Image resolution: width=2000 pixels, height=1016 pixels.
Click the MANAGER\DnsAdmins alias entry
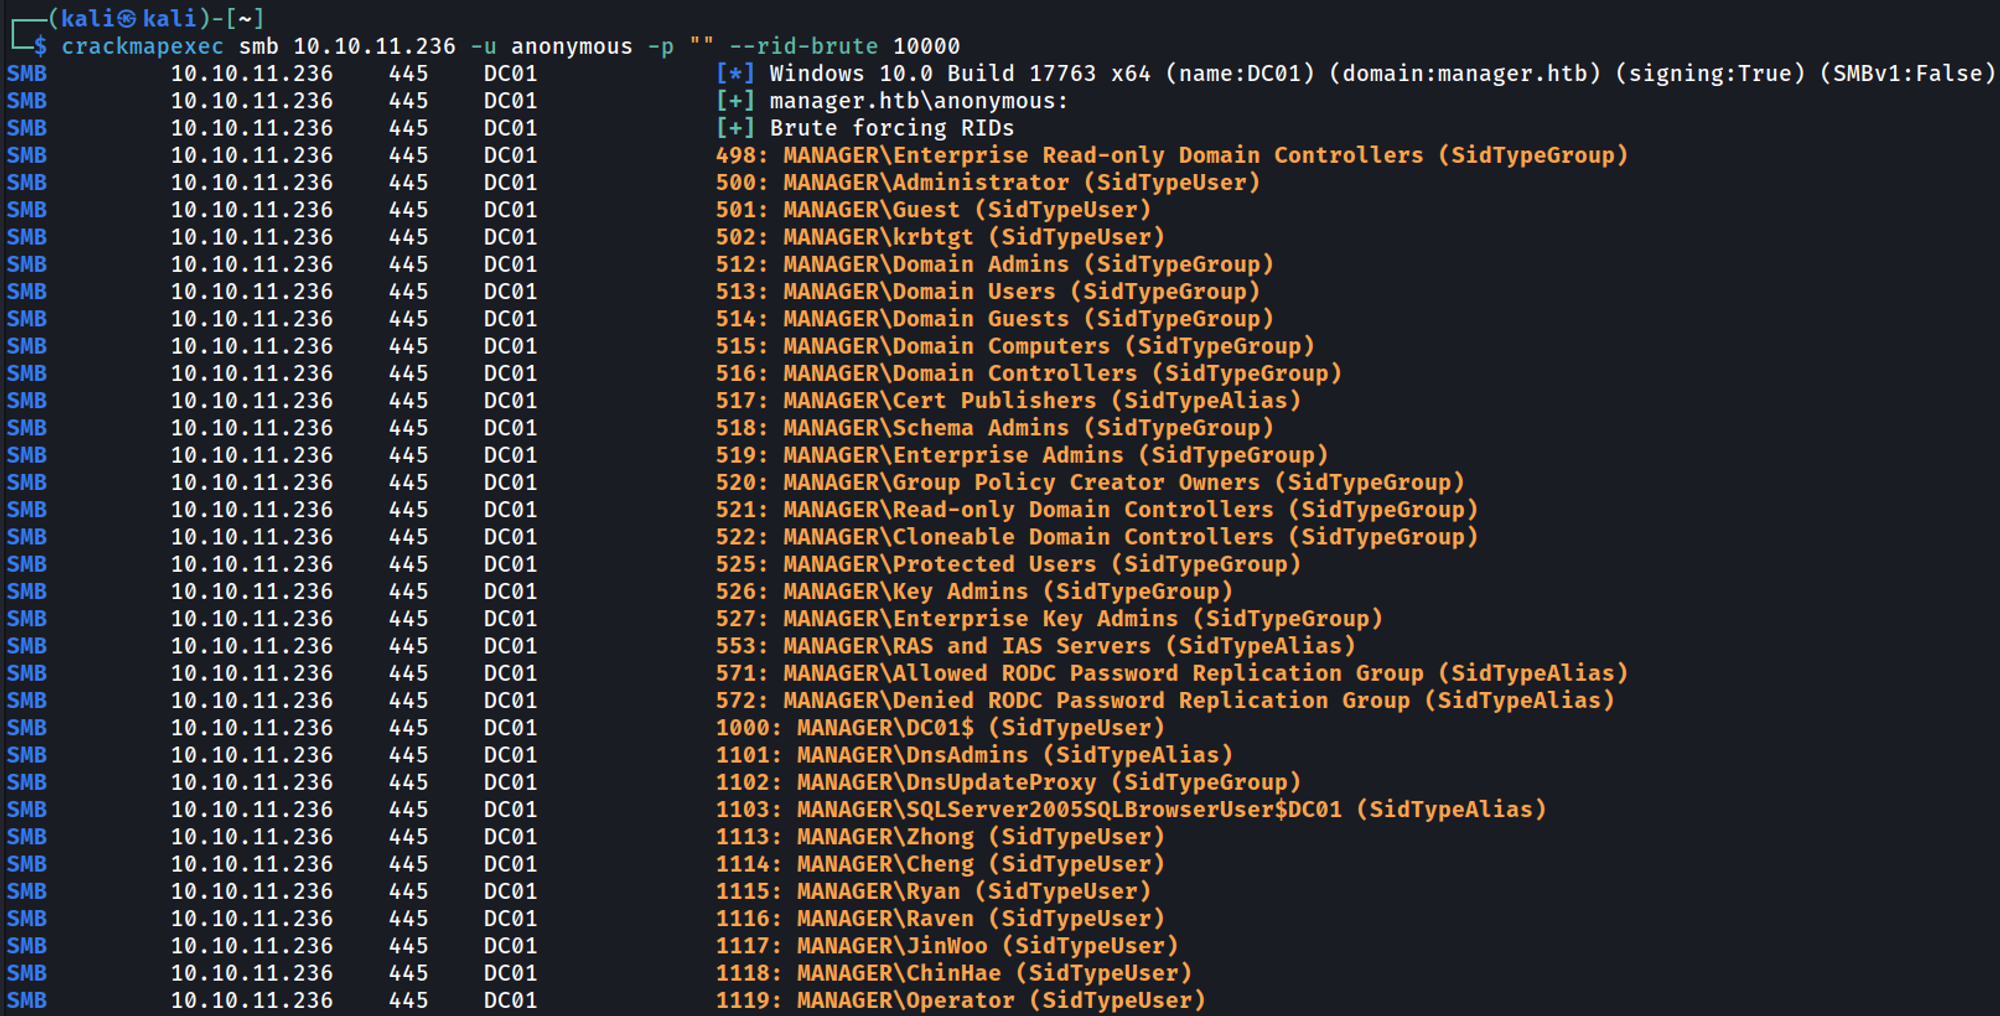911,755
